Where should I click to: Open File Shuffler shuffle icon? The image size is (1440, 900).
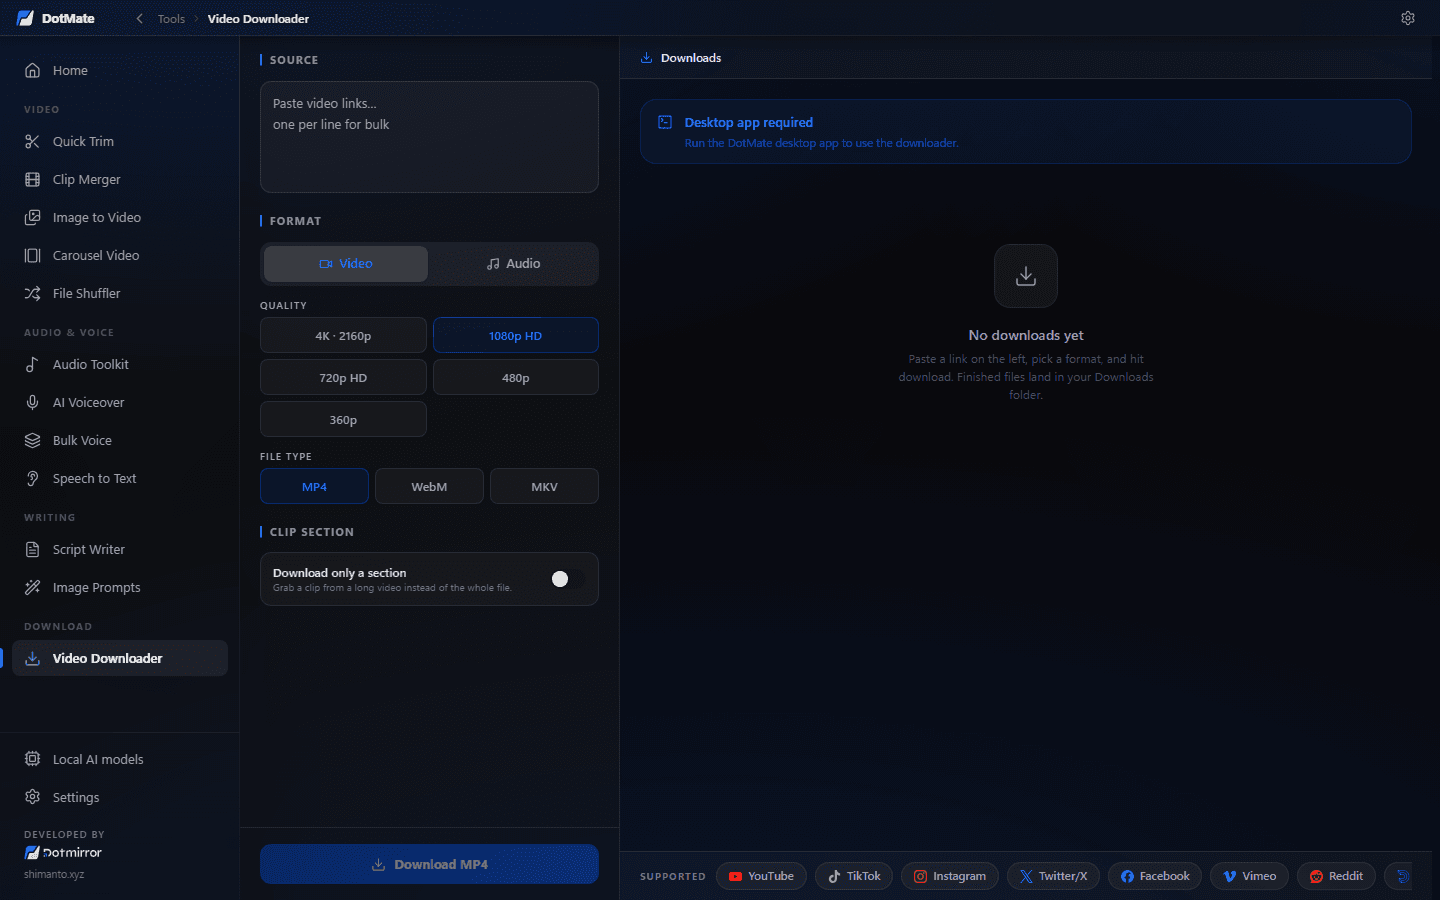(32, 293)
